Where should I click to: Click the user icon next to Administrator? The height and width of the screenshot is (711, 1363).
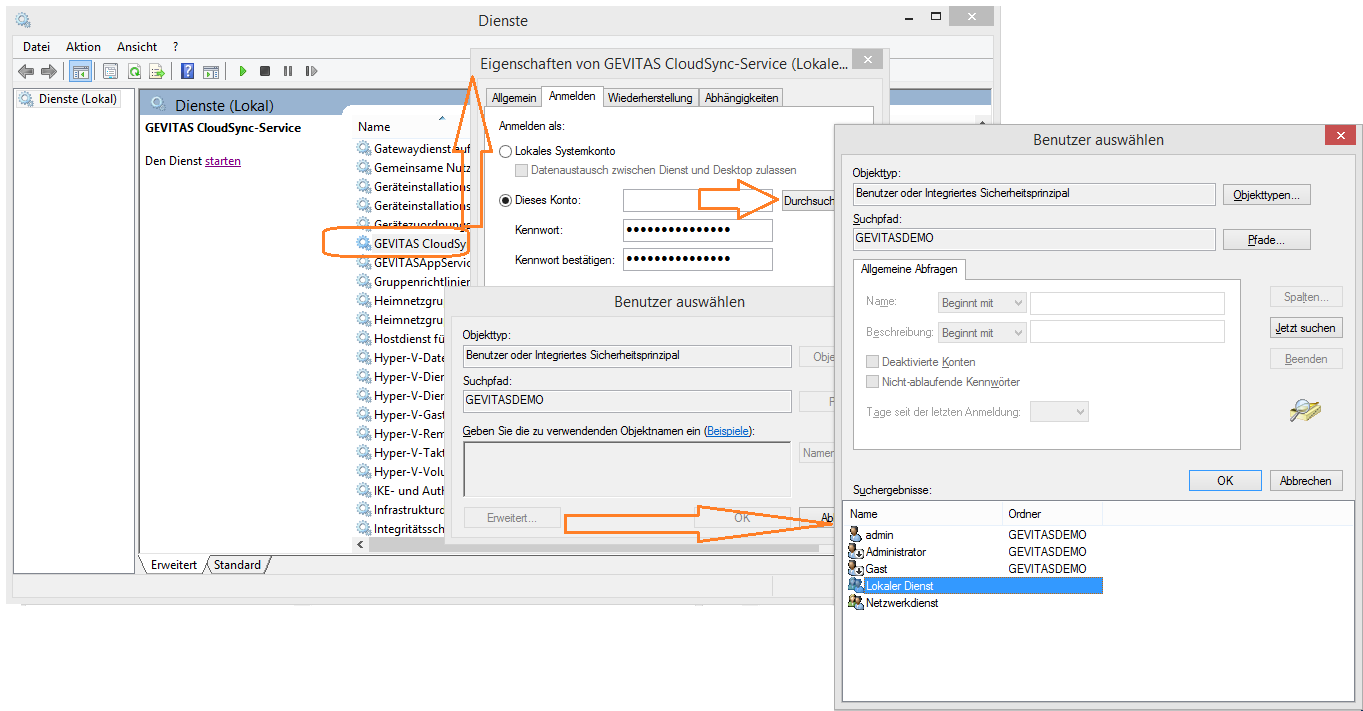click(856, 552)
